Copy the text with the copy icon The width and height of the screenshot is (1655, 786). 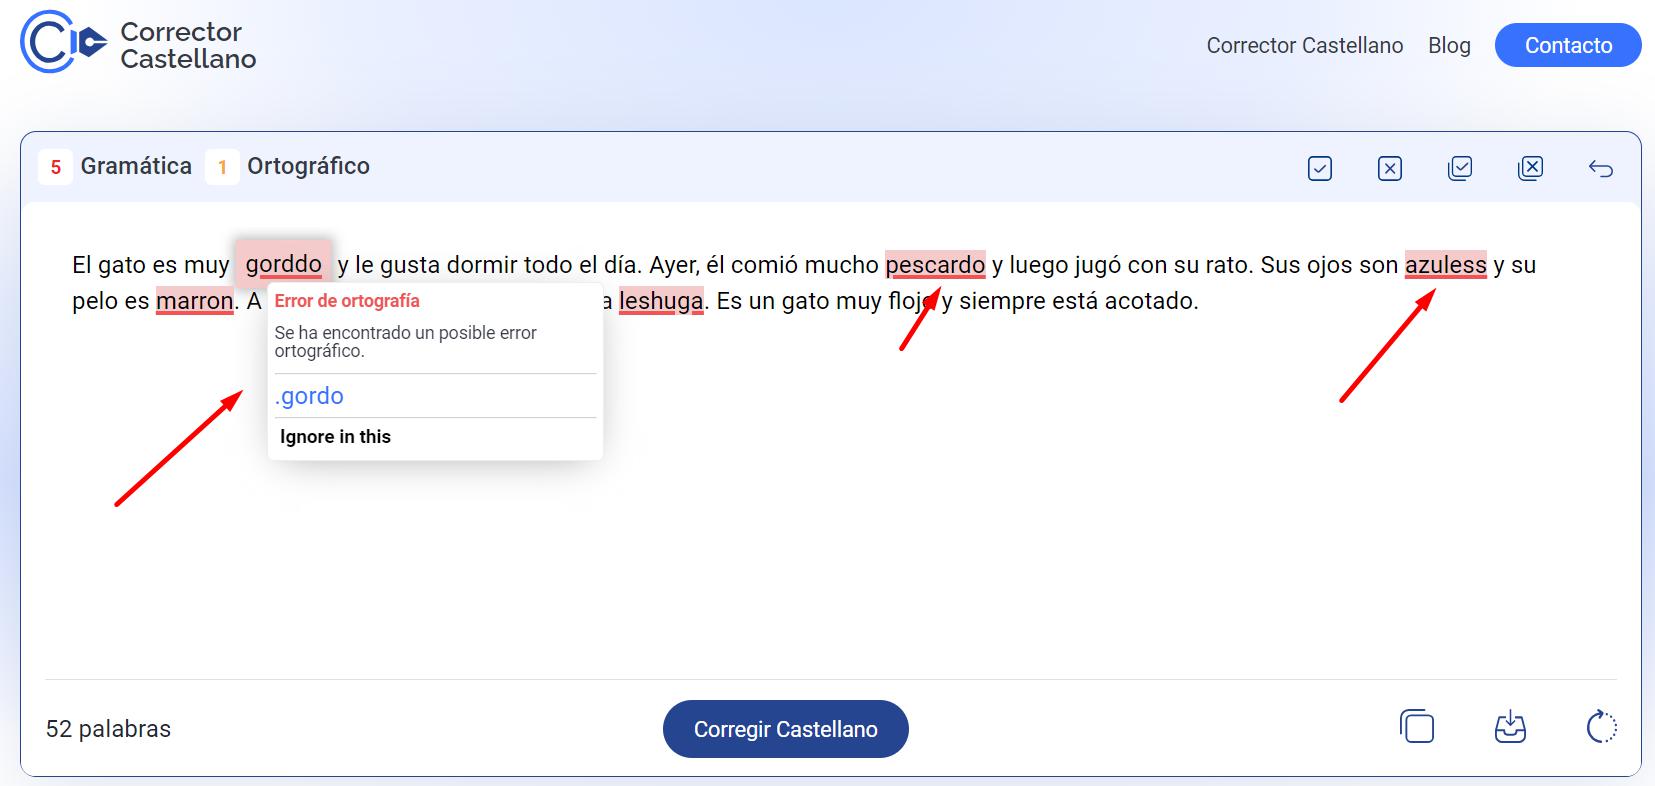tap(1417, 727)
